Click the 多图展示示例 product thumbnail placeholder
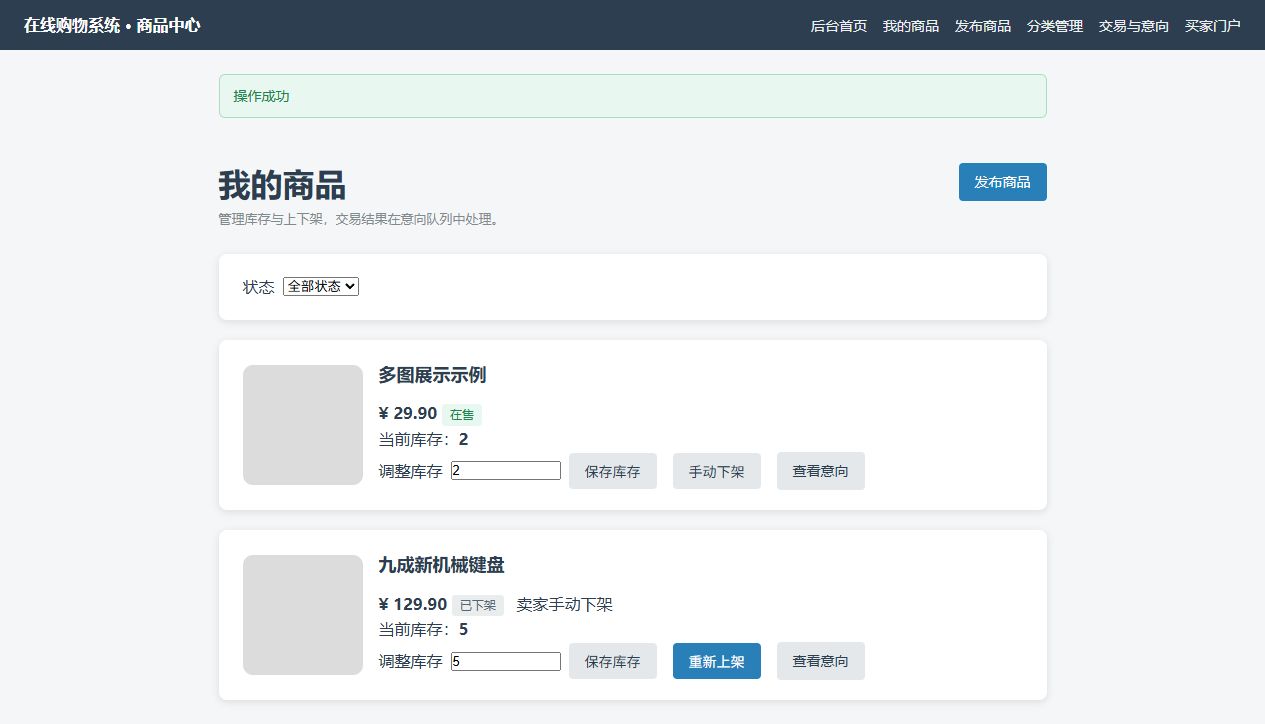Screen dimensions: 1265x724 (x=303, y=425)
